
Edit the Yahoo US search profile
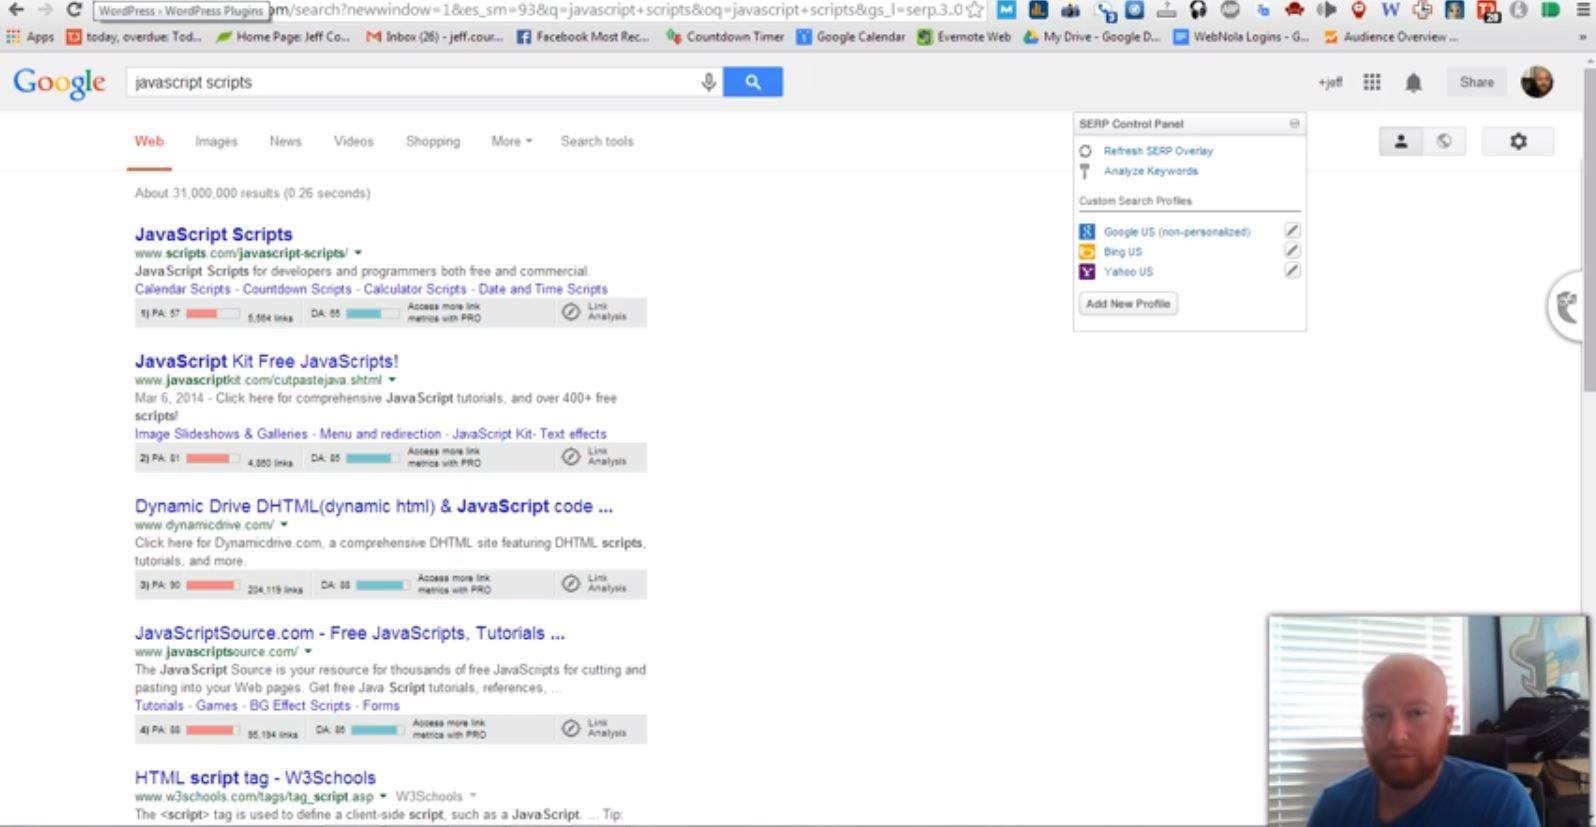pyautogui.click(x=1292, y=271)
